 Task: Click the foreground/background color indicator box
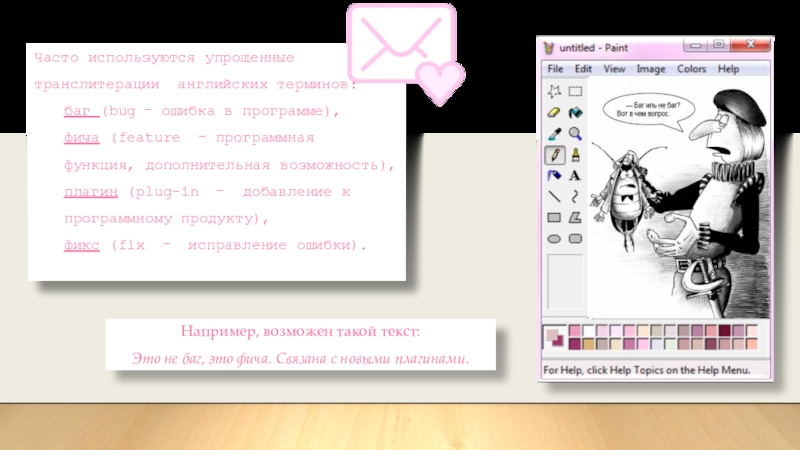click(x=555, y=337)
